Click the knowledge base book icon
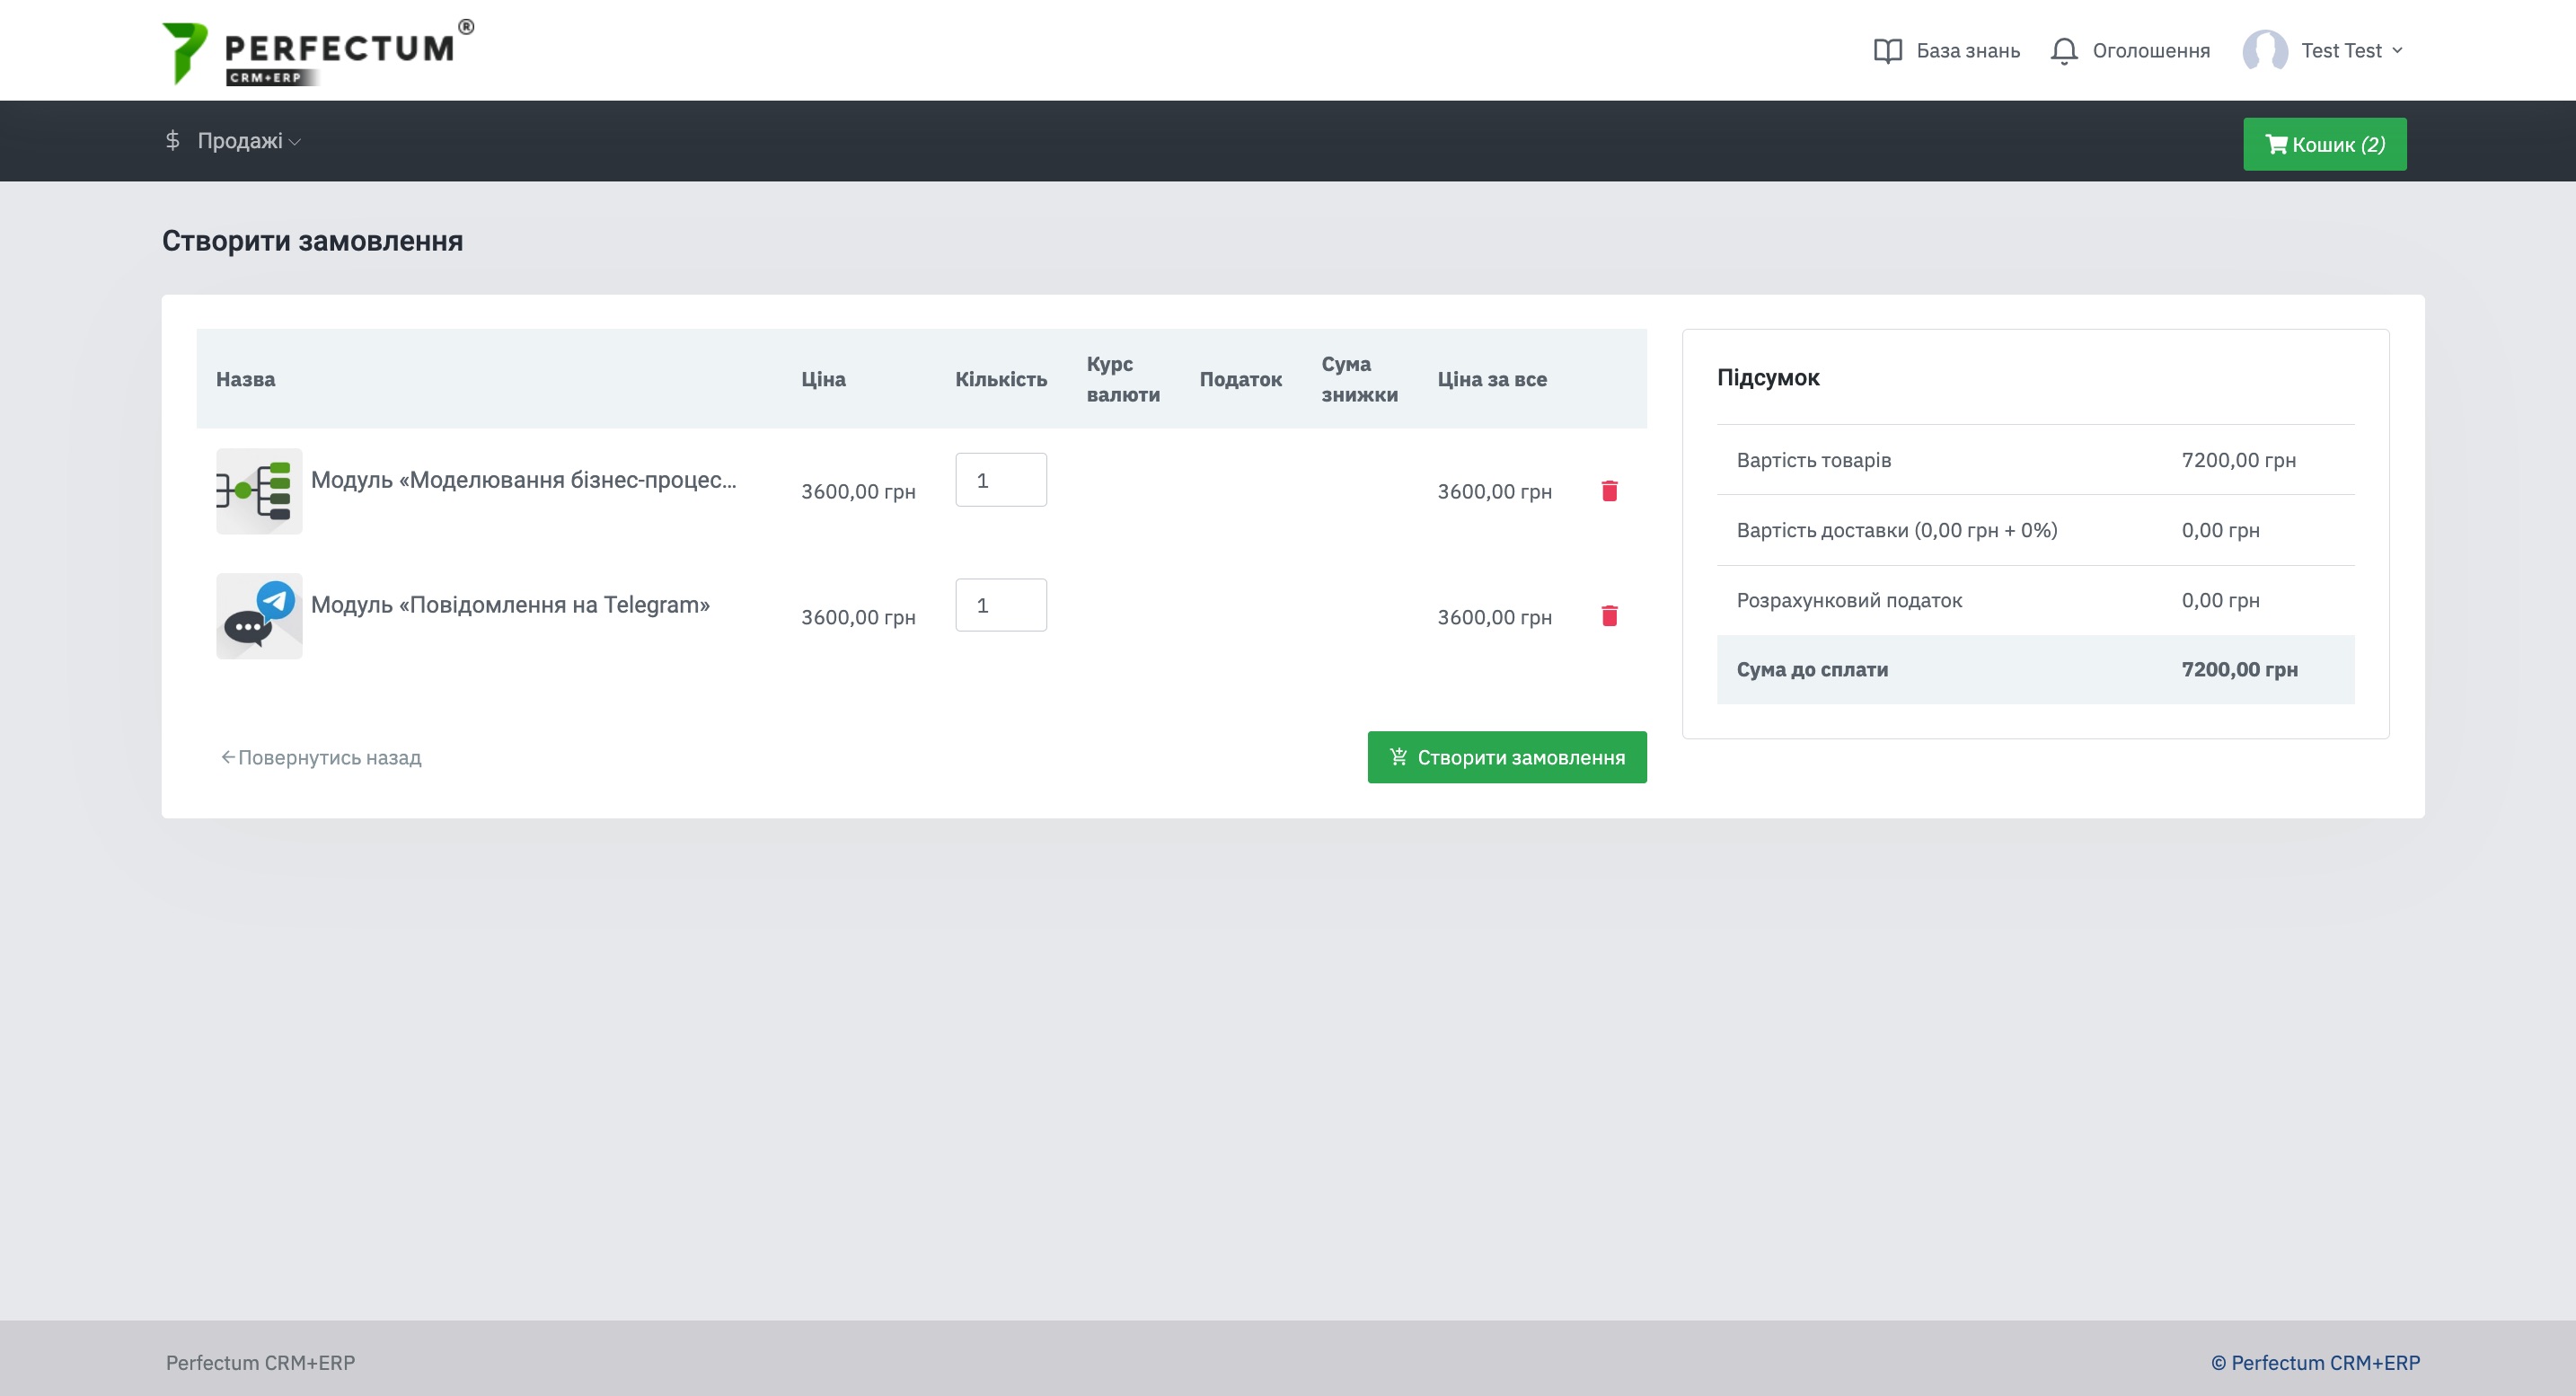Screen dimensions: 2576x1396 tap(1887, 51)
